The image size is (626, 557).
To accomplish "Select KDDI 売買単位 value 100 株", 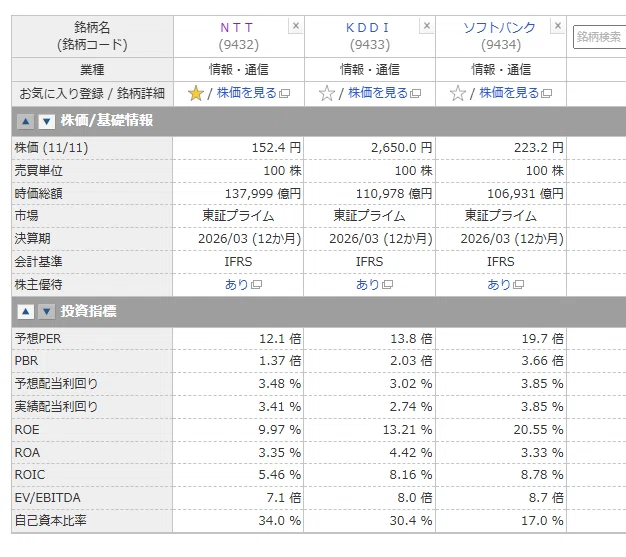I will pyautogui.click(x=414, y=171).
